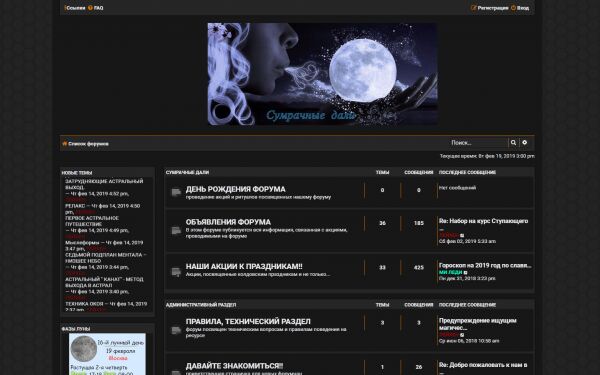Screen dimensions: 600x375
Task: Click forum icon beside ДЕНЬ РОЖДЕНИЯ ФОРУМА
Action: [176, 192]
